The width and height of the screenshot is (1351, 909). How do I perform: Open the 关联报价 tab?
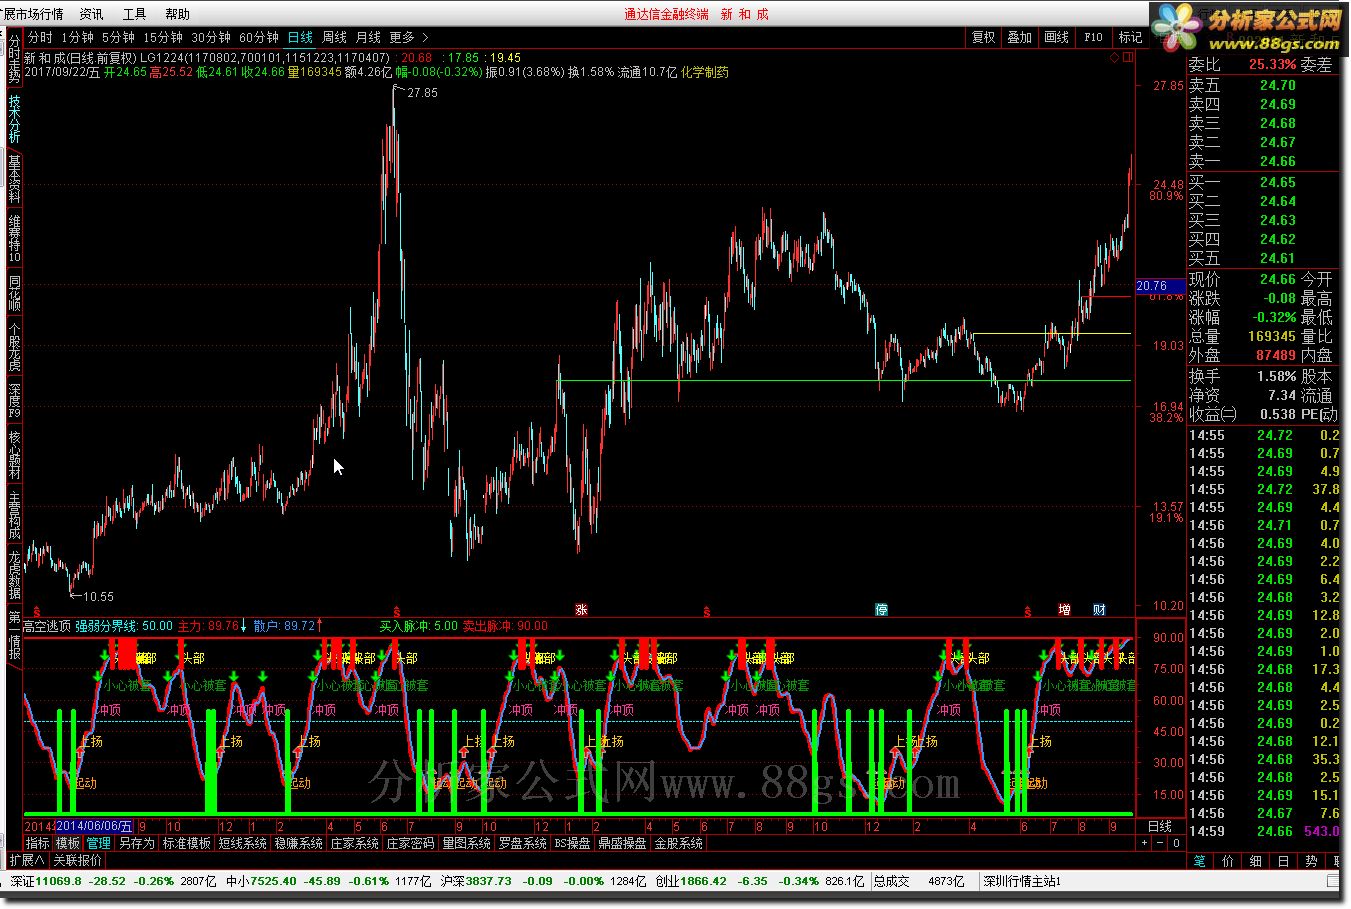pos(78,860)
